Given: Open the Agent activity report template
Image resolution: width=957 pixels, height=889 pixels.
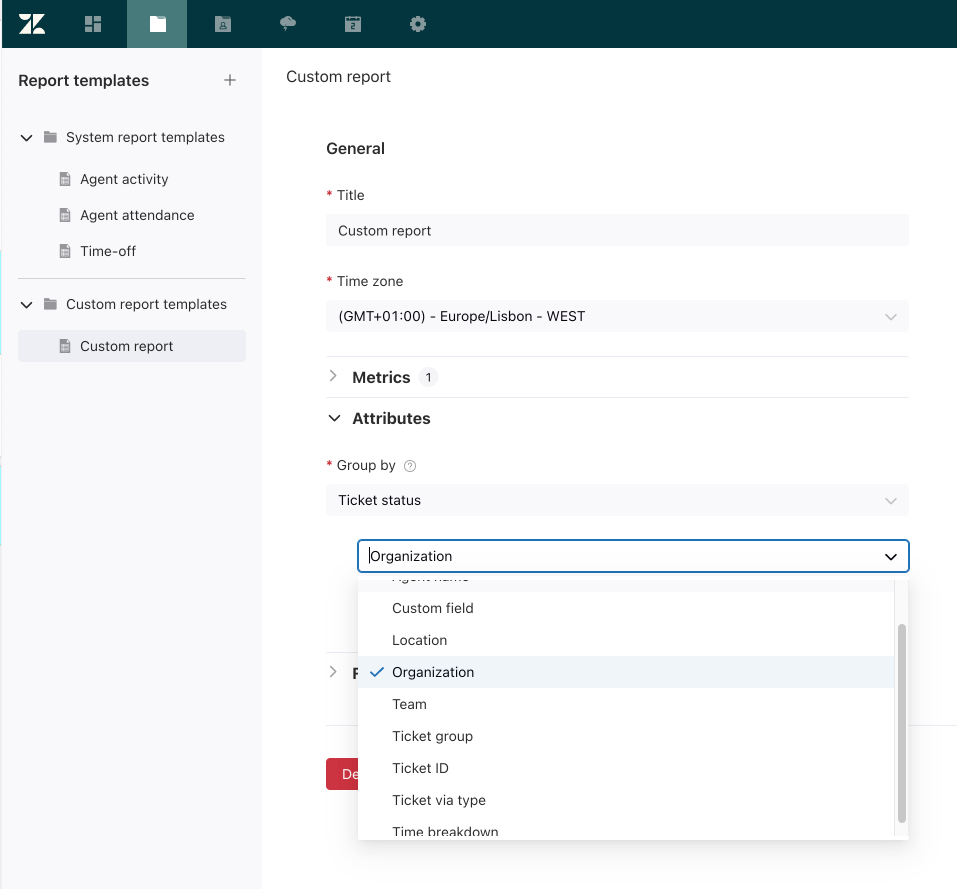Looking at the screenshot, I should click(124, 179).
